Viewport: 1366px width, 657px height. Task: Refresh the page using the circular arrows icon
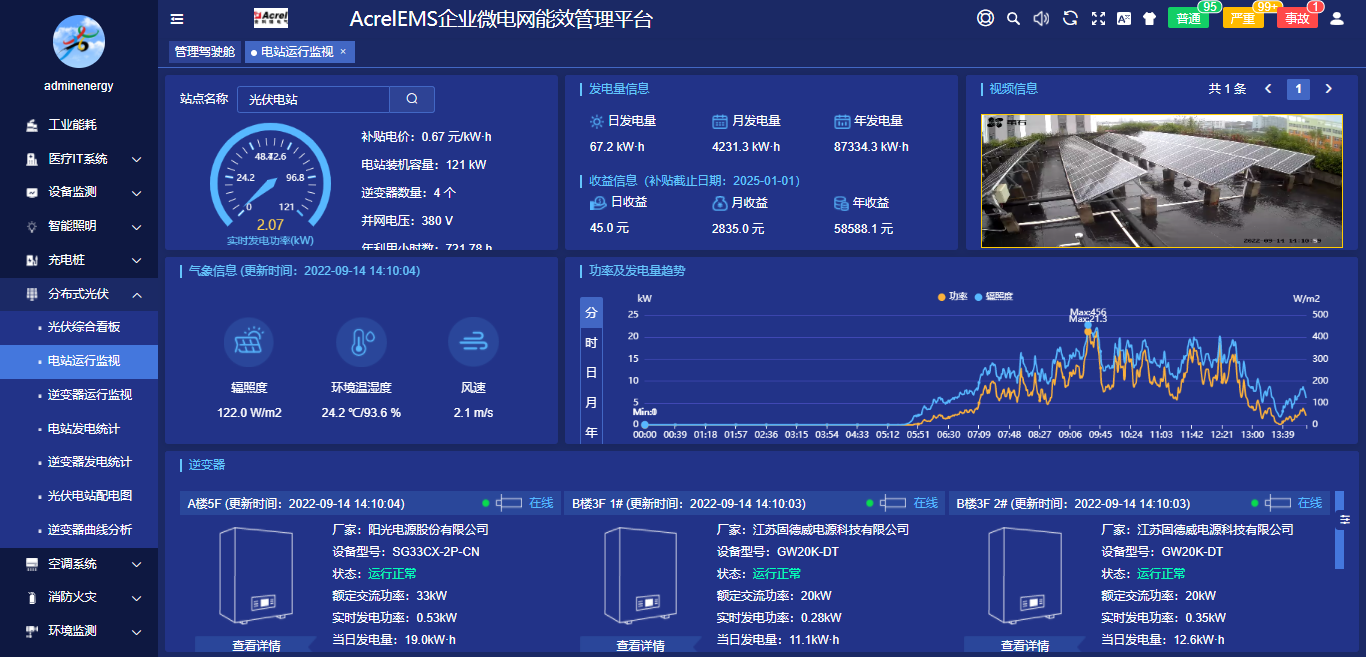click(1070, 17)
